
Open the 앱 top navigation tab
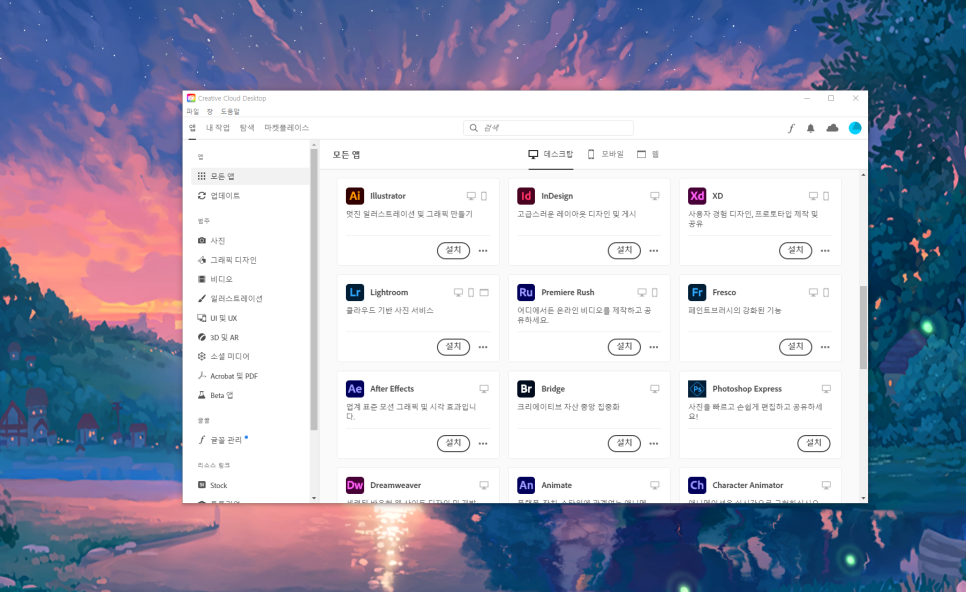[x=192, y=128]
